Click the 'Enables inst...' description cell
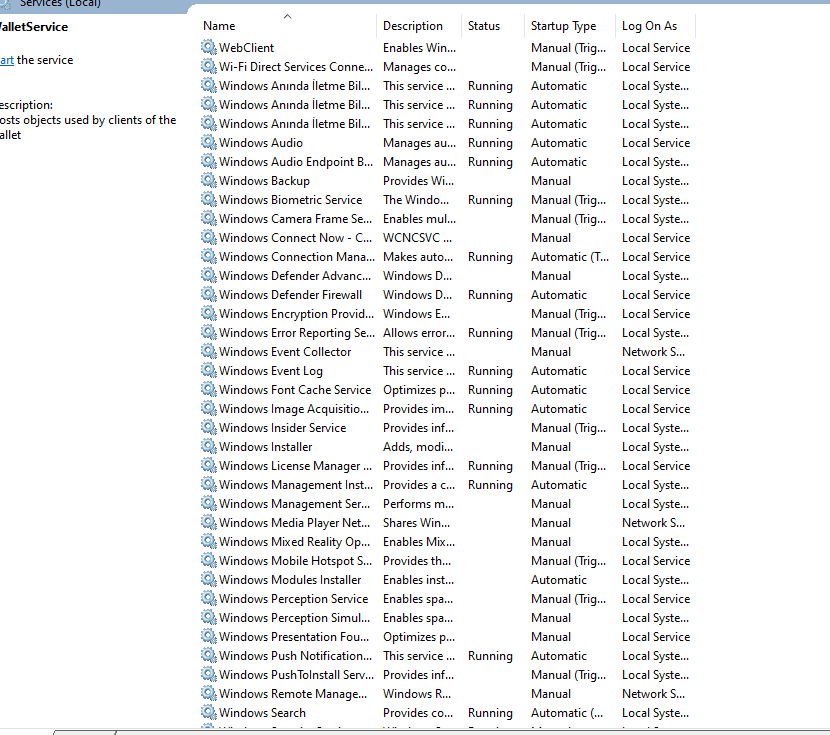The image size is (830, 735). pyautogui.click(x=418, y=580)
